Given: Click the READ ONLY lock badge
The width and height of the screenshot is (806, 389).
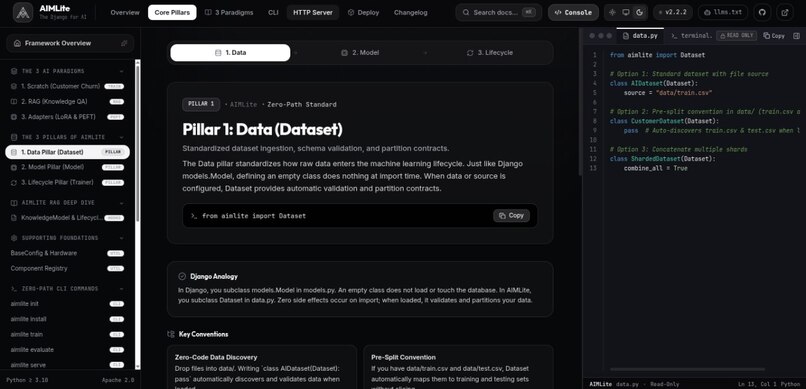Looking at the screenshot, I should click(x=737, y=35).
